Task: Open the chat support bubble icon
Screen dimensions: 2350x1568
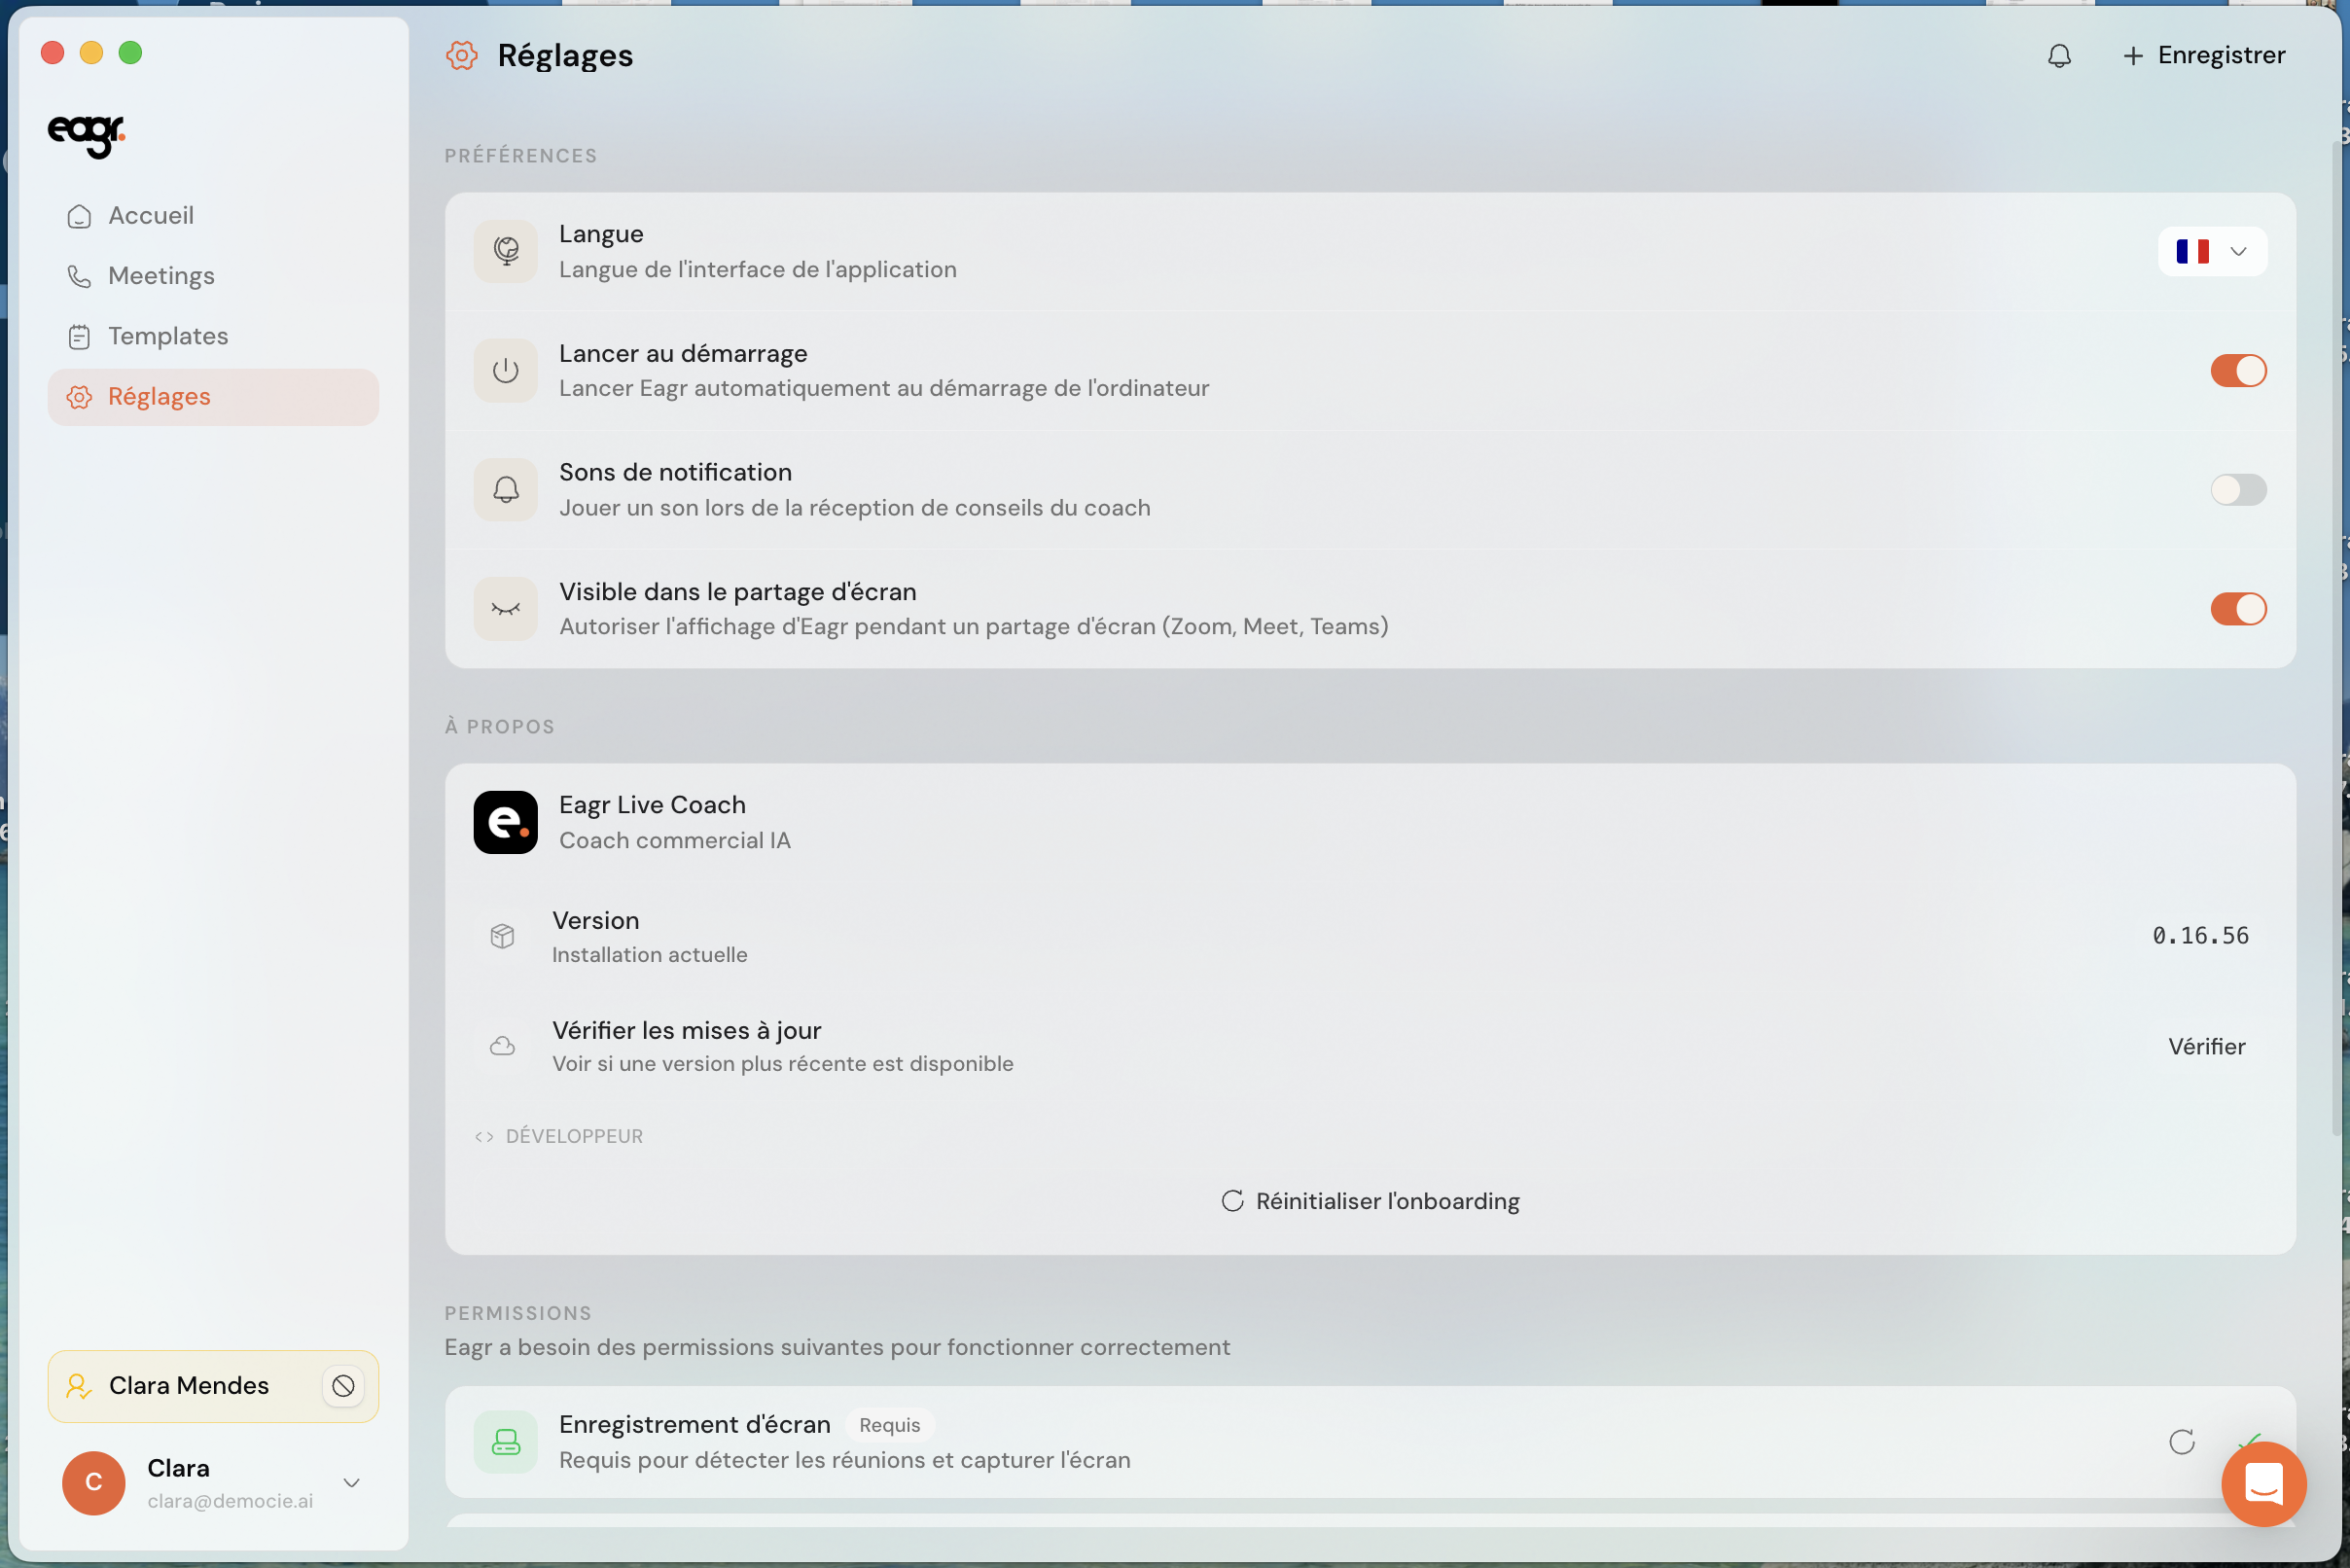Action: click(2264, 1483)
